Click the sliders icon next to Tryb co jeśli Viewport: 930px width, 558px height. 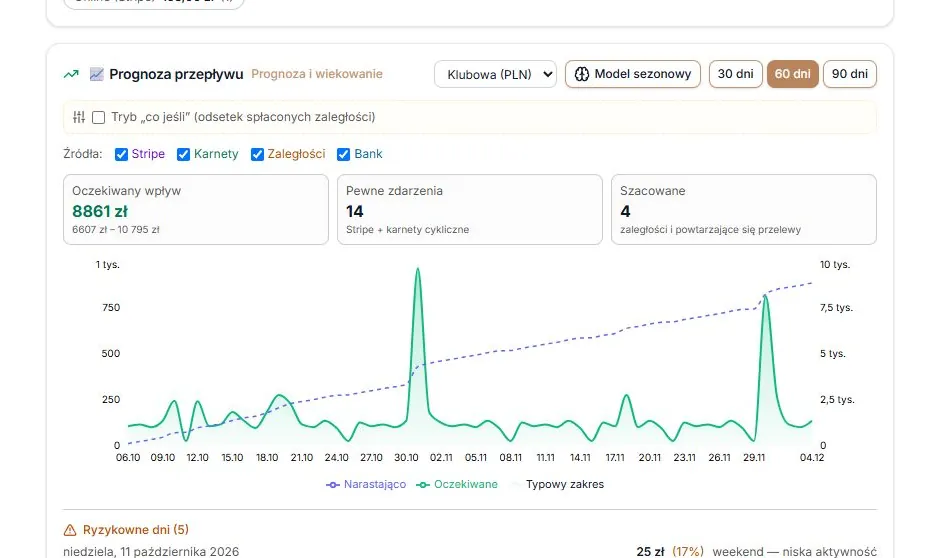click(79, 117)
